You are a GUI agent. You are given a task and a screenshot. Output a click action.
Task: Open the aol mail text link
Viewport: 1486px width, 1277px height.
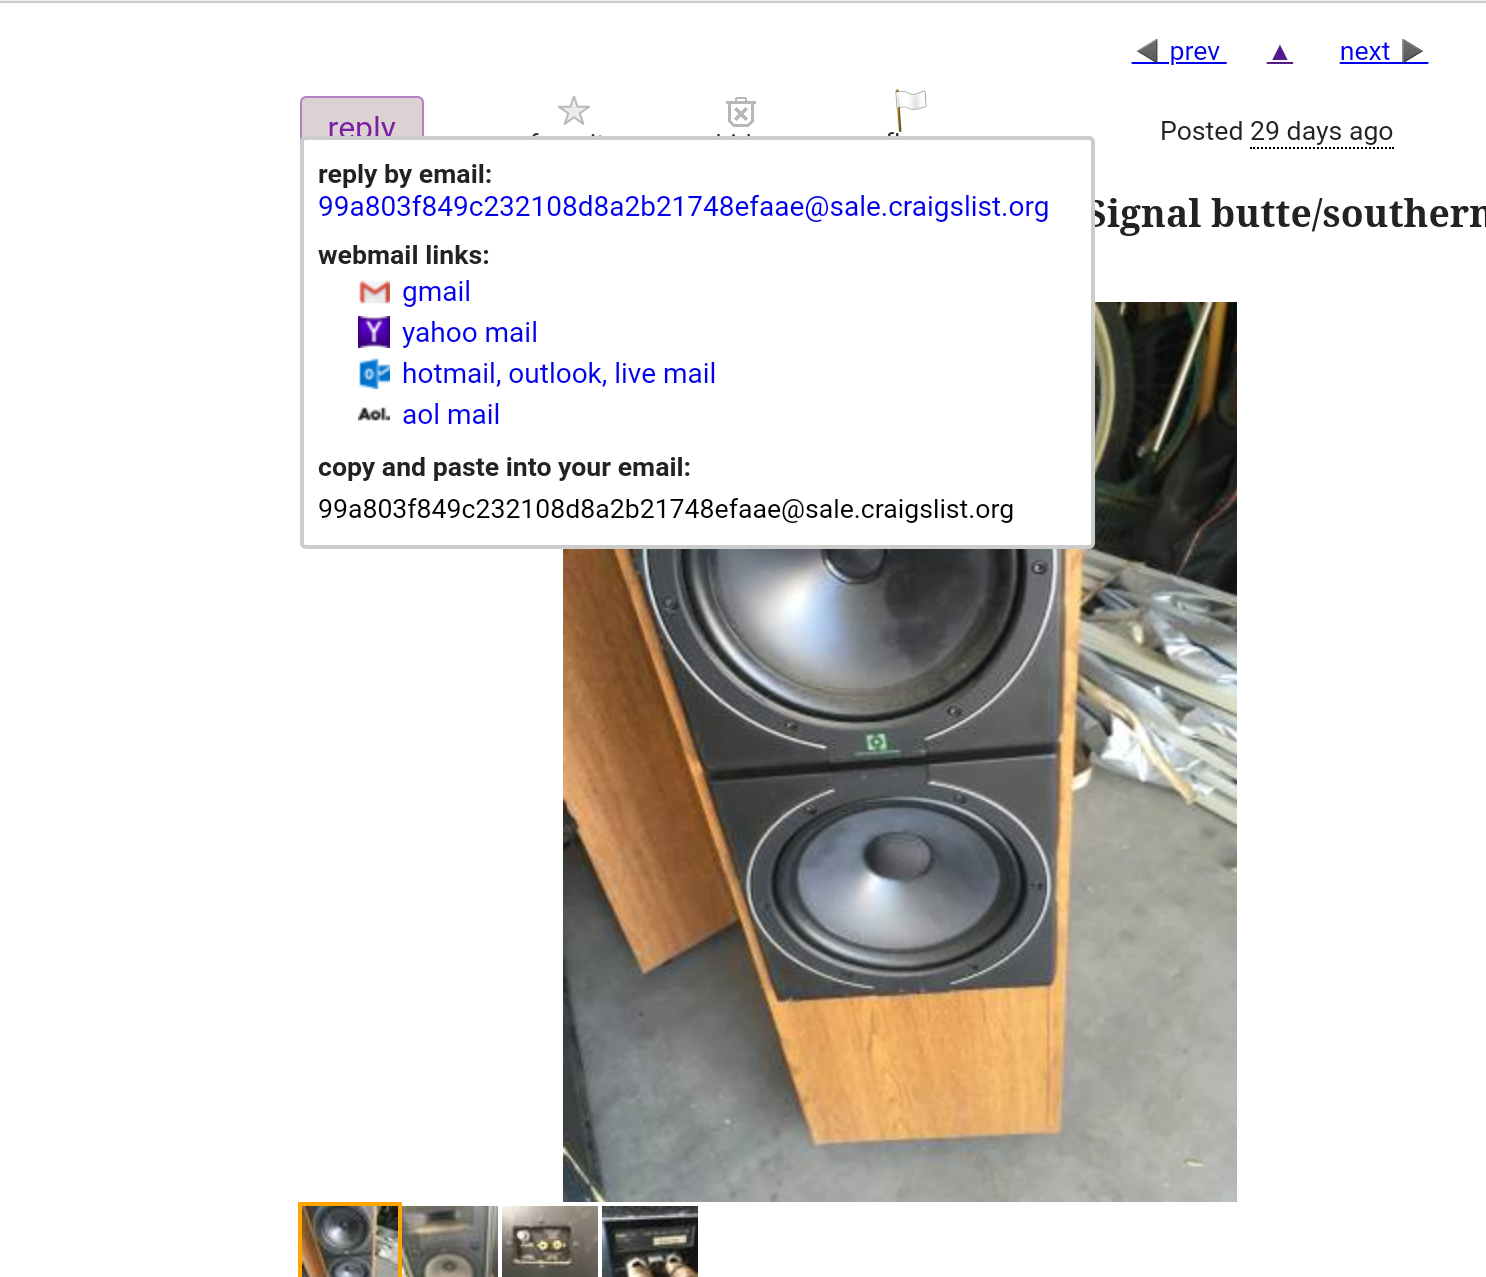(450, 415)
